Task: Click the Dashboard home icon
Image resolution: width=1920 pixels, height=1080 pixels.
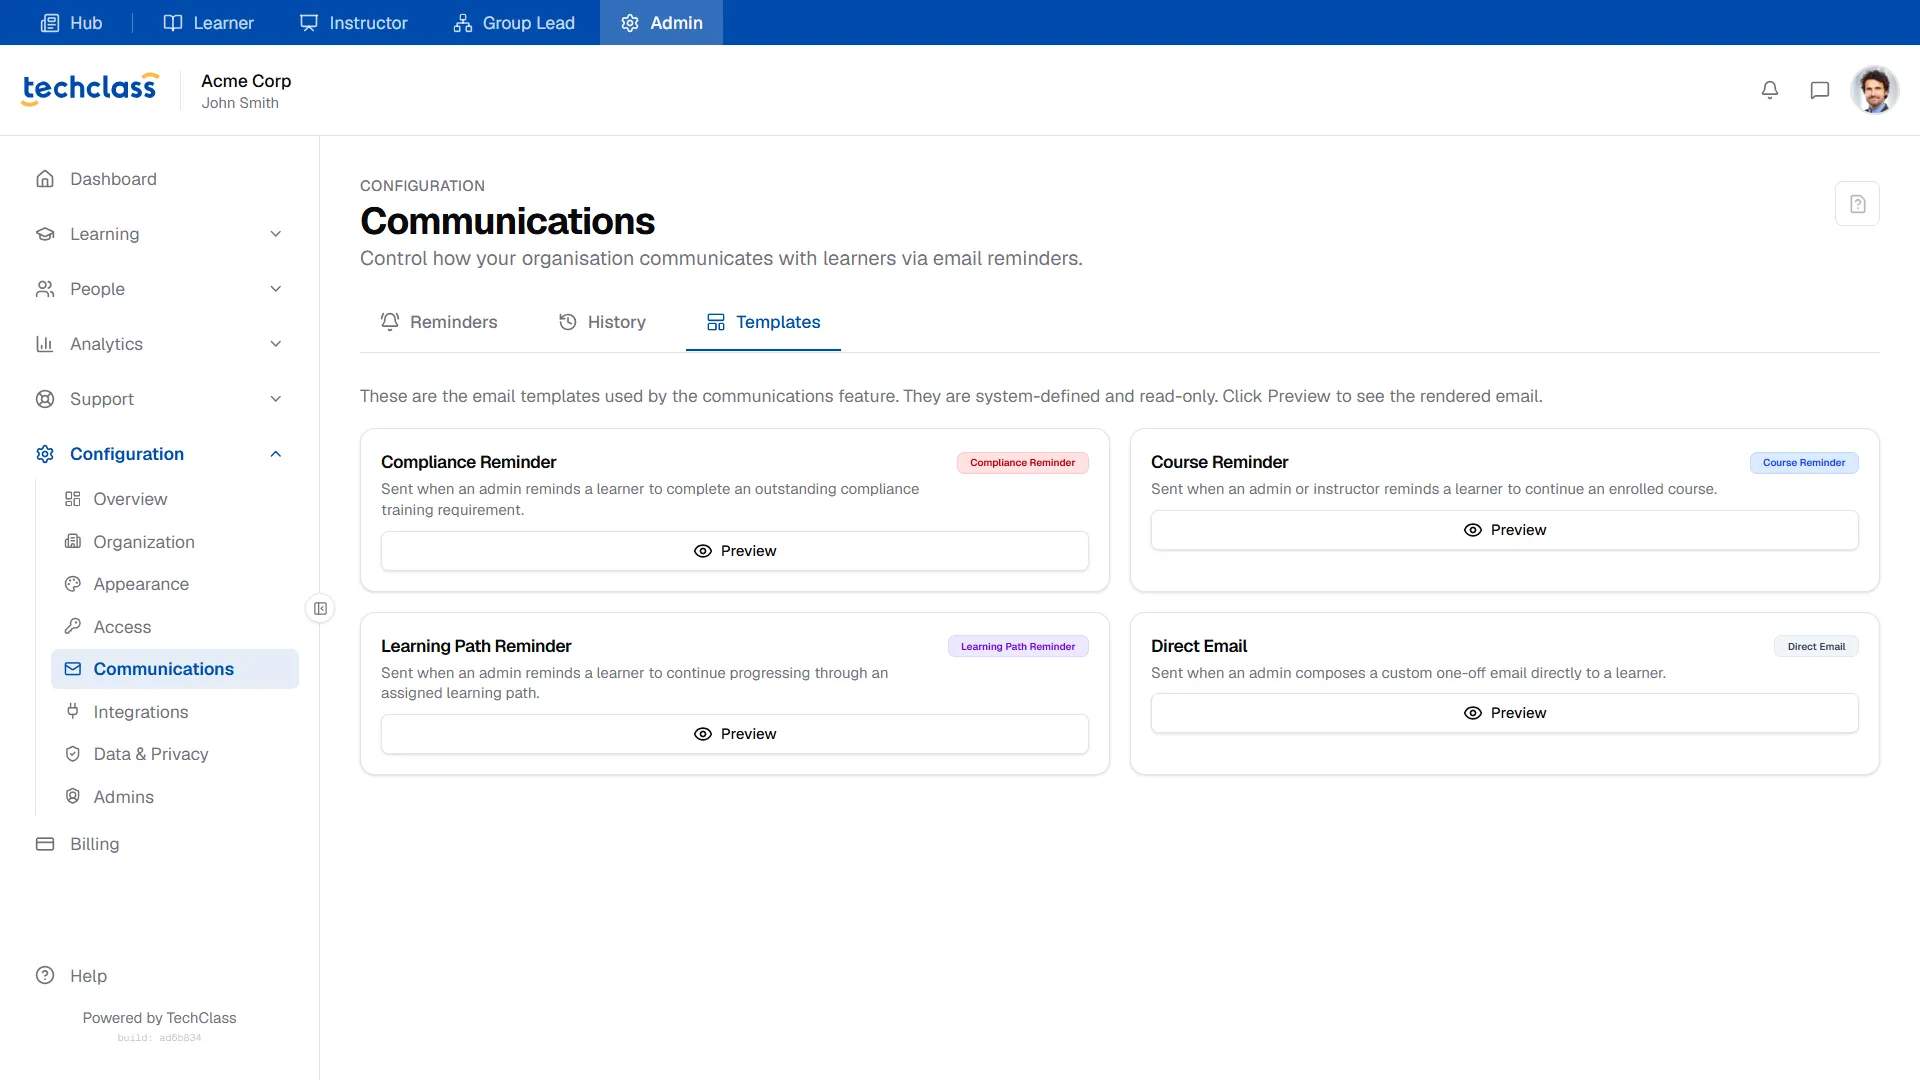Action: point(45,179)
